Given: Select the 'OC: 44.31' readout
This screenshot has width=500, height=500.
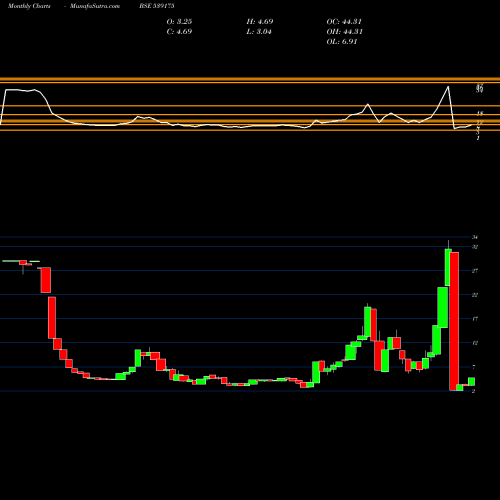Looking at the screenshot, I should point(344,22).
